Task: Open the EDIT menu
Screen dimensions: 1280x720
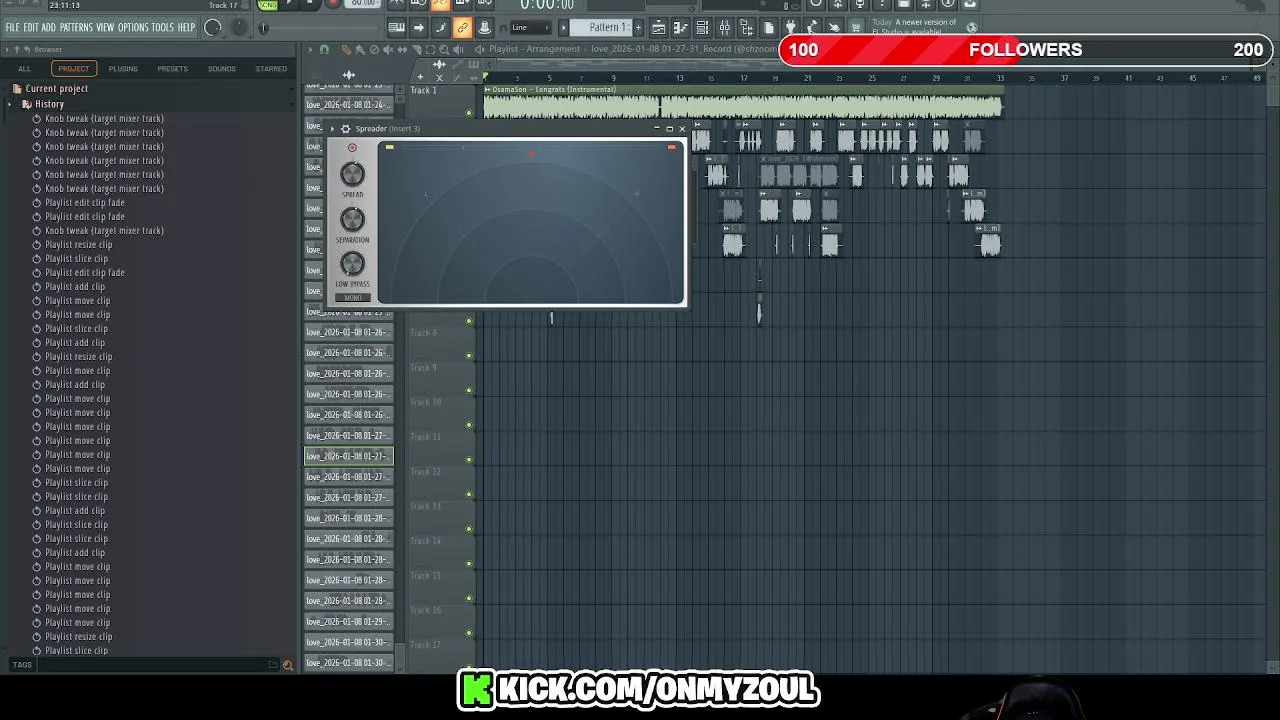Action: pos(31,27)
